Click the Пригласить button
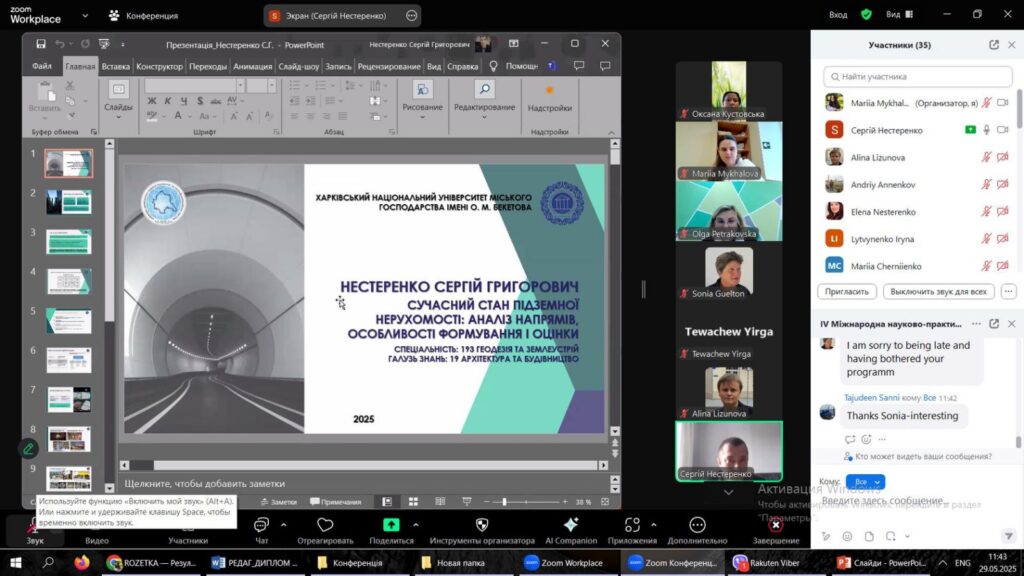Viewport: 1024px width, 576px height. [x=846, y=292]
